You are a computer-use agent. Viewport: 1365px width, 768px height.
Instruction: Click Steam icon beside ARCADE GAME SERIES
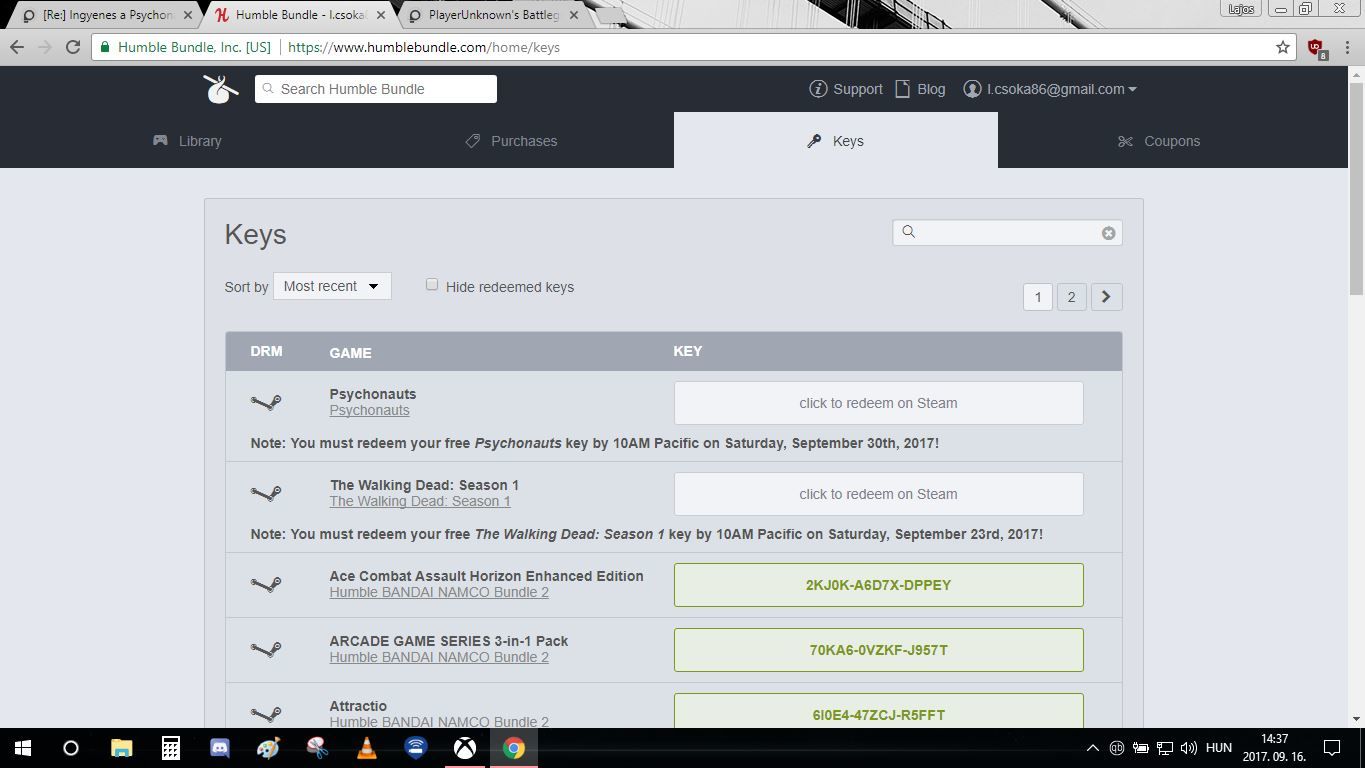coord(266,649)
